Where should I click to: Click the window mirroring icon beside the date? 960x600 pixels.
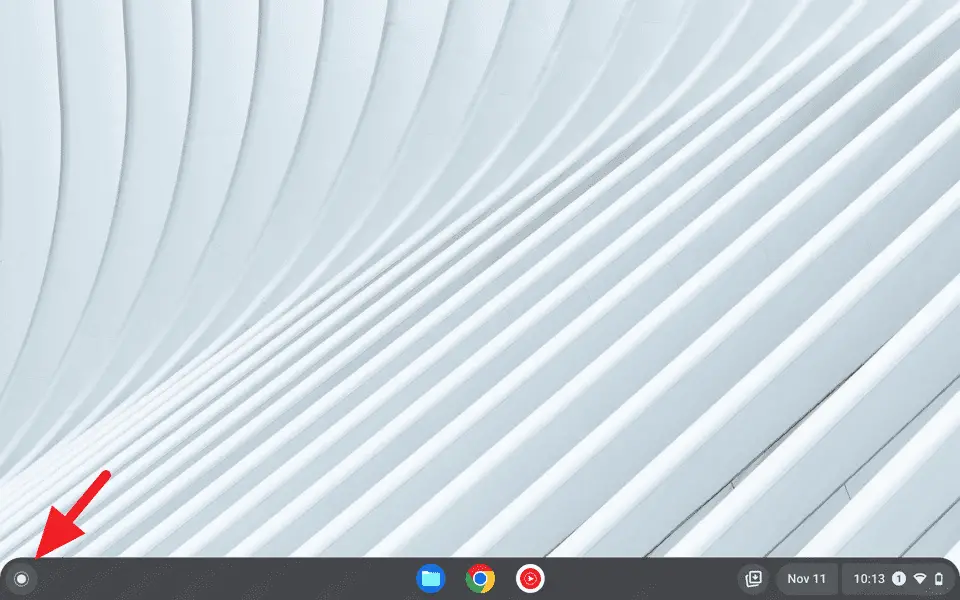752,579
